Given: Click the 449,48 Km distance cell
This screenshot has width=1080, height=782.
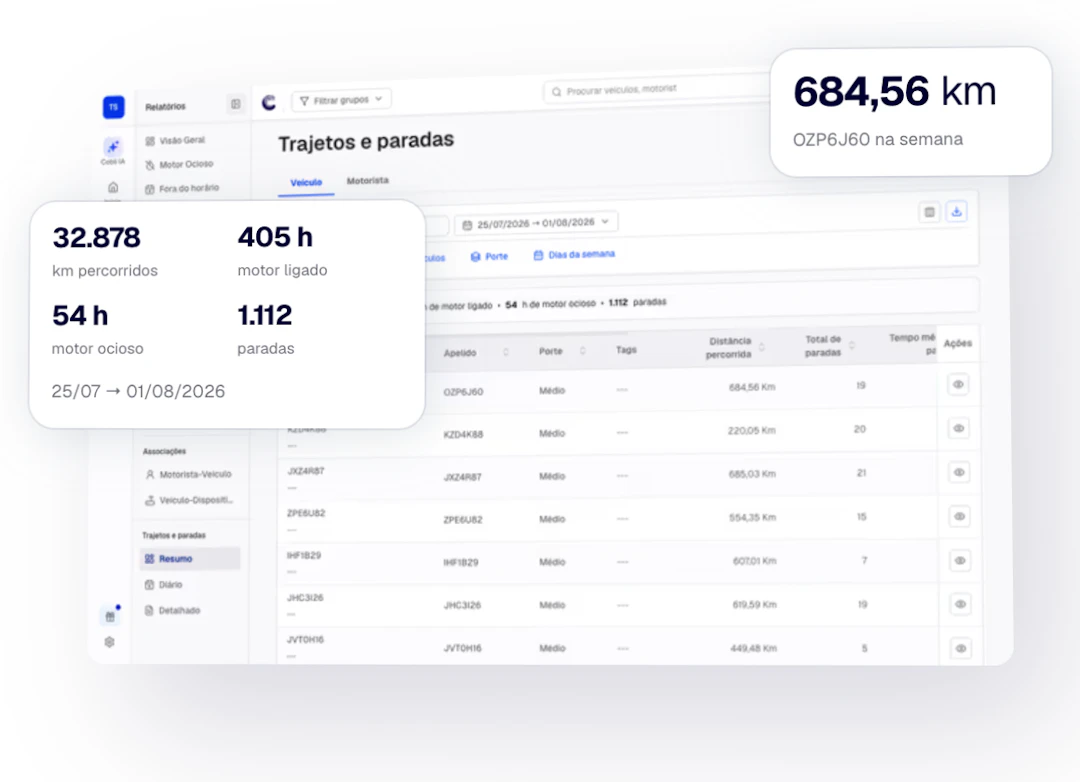Looking at the screenshot, I should 754,648.
